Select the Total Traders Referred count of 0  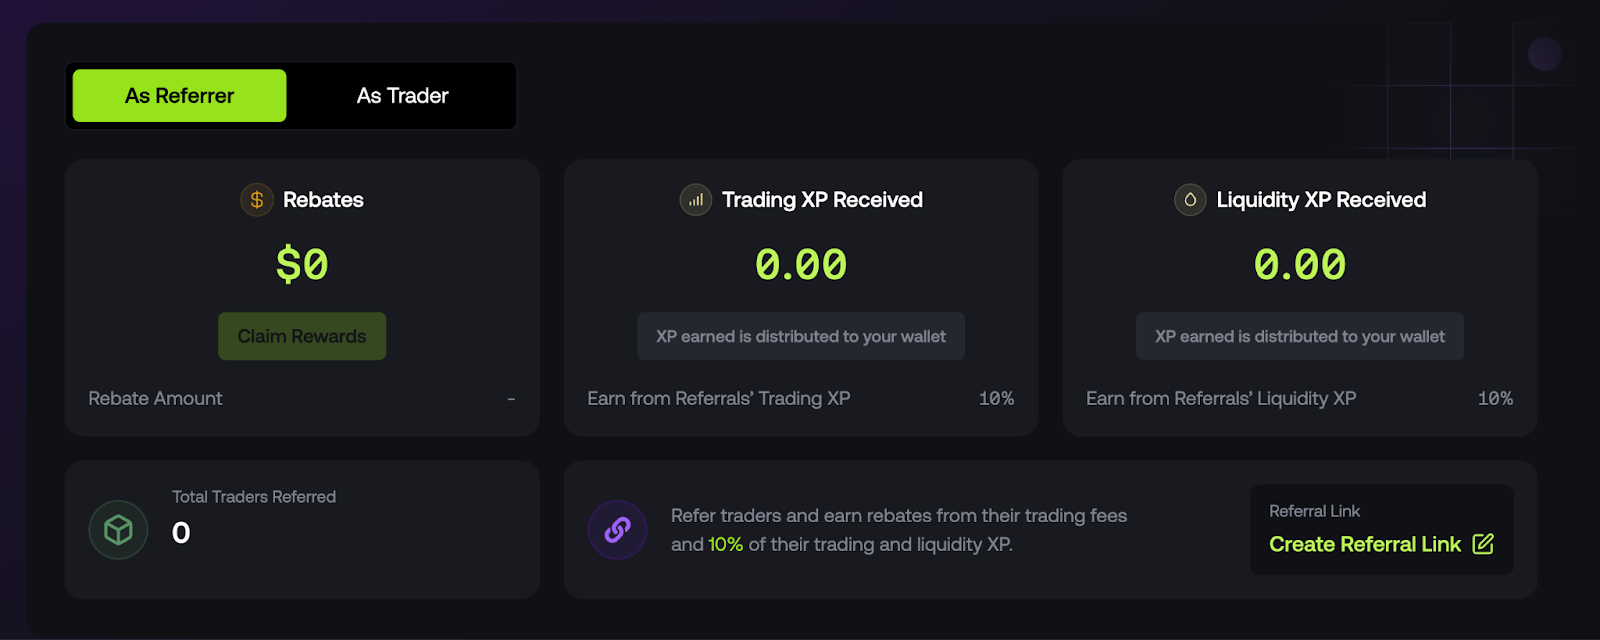180,534
